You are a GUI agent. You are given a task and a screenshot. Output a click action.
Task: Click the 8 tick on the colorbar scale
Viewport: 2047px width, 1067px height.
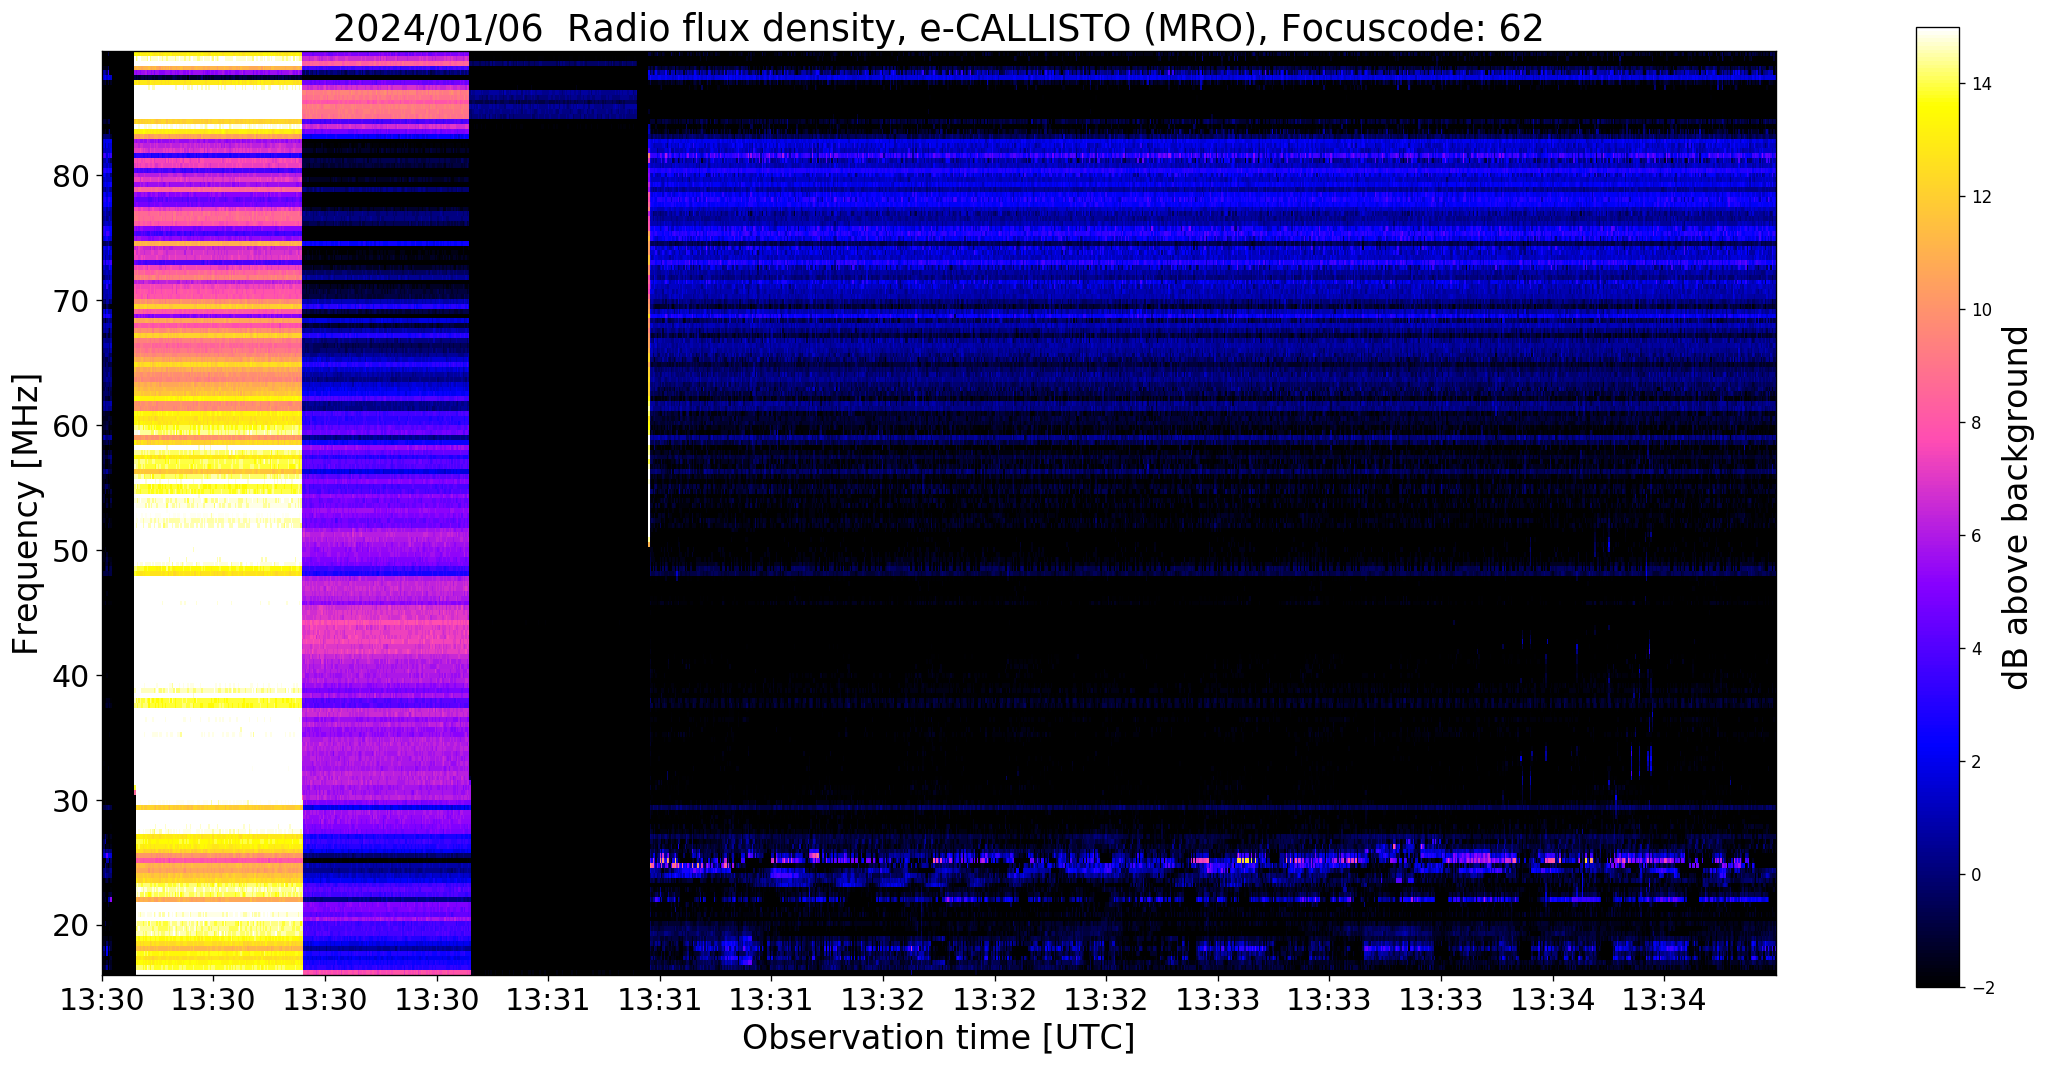1975,423
